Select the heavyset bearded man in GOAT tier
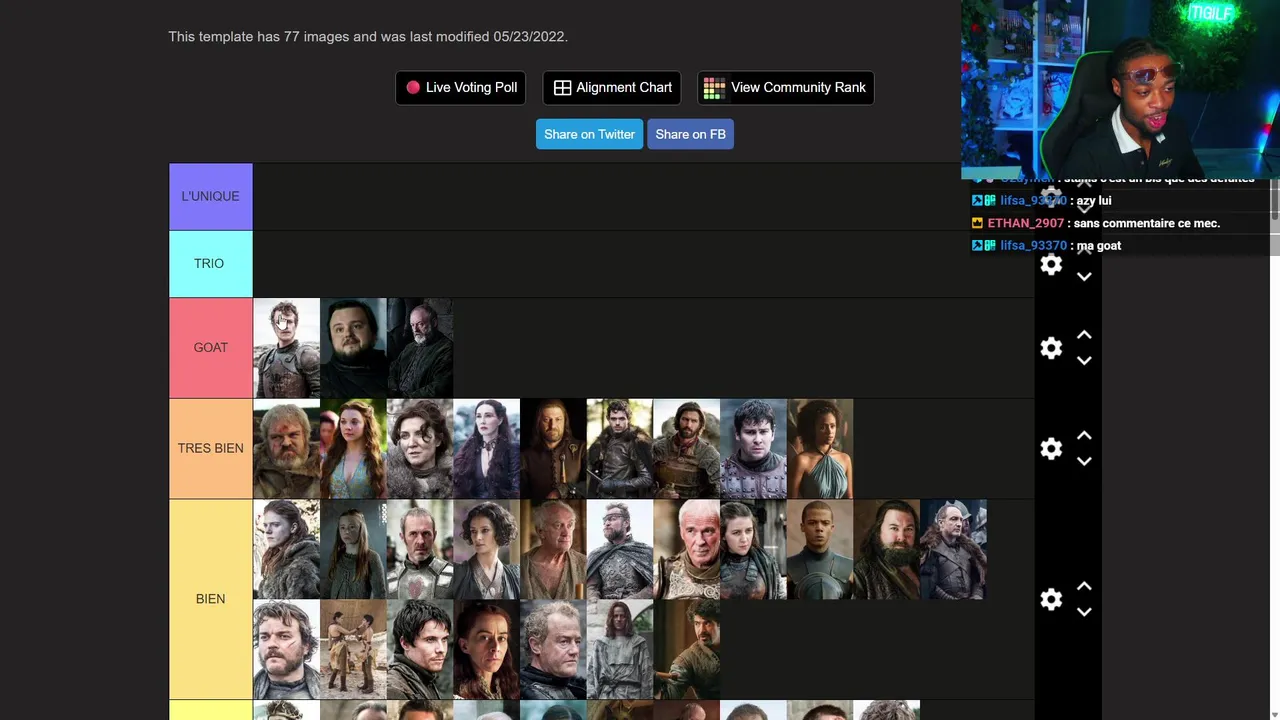The width and height of the screenshot is (1280, 720). click(353, 348)
